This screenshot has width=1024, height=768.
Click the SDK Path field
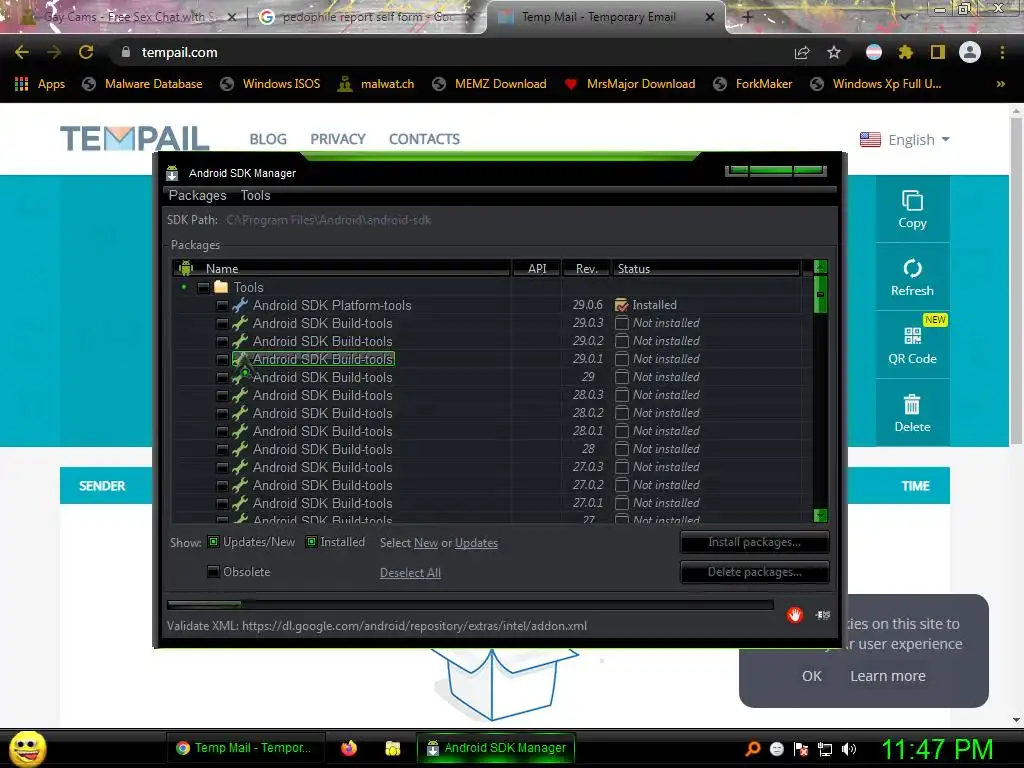click(328, 220)
